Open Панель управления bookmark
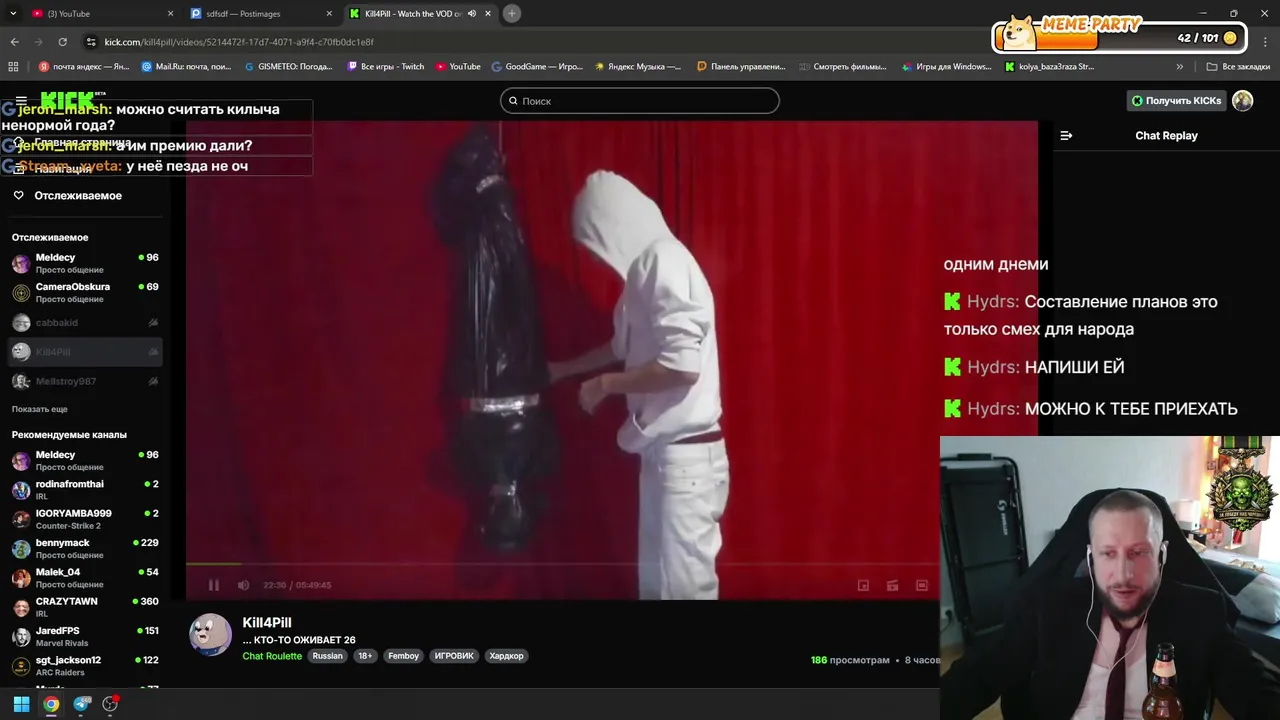Viewport: 1280px width, 720px height. [741, 67]
